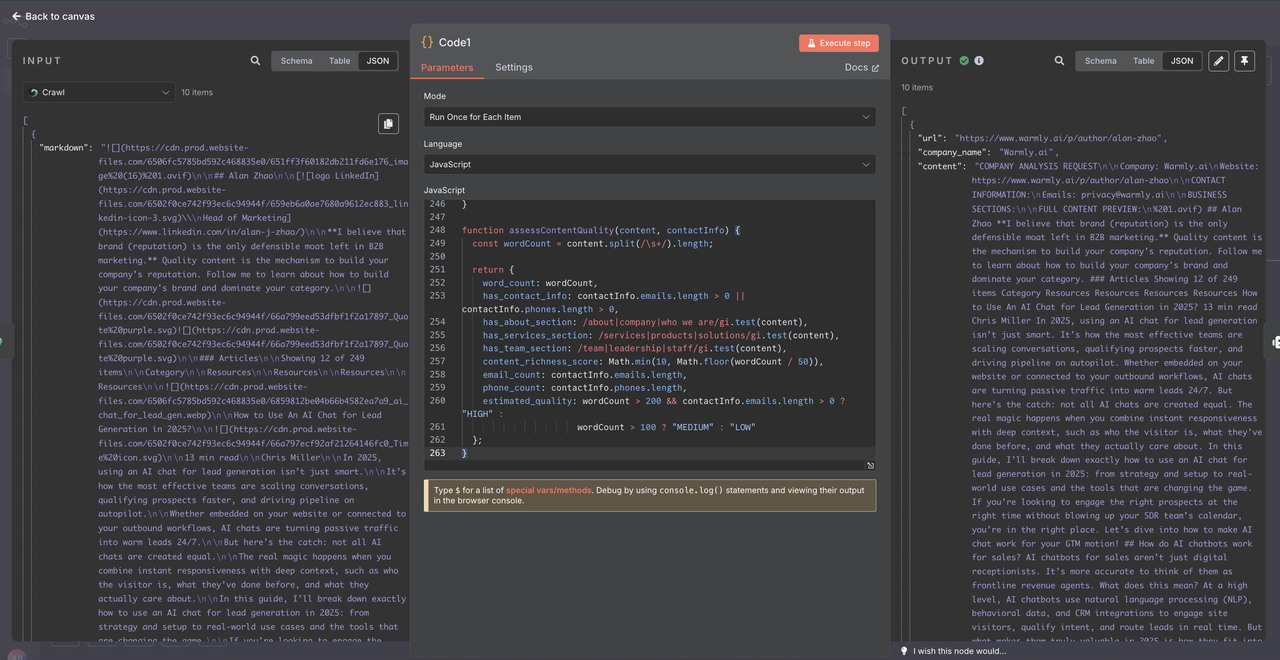This screenshot has height=660, width=1280.
Task: Click inside the JavaScript code editor
Action: [660, 350]
